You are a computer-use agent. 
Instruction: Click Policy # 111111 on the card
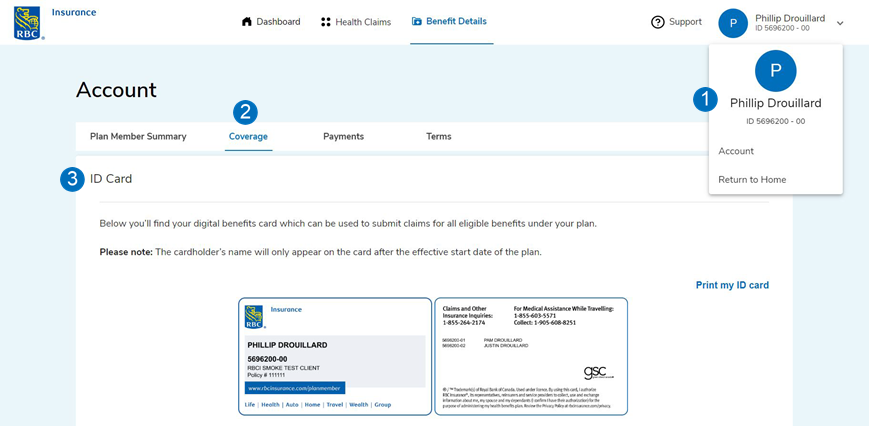(265, 375)
